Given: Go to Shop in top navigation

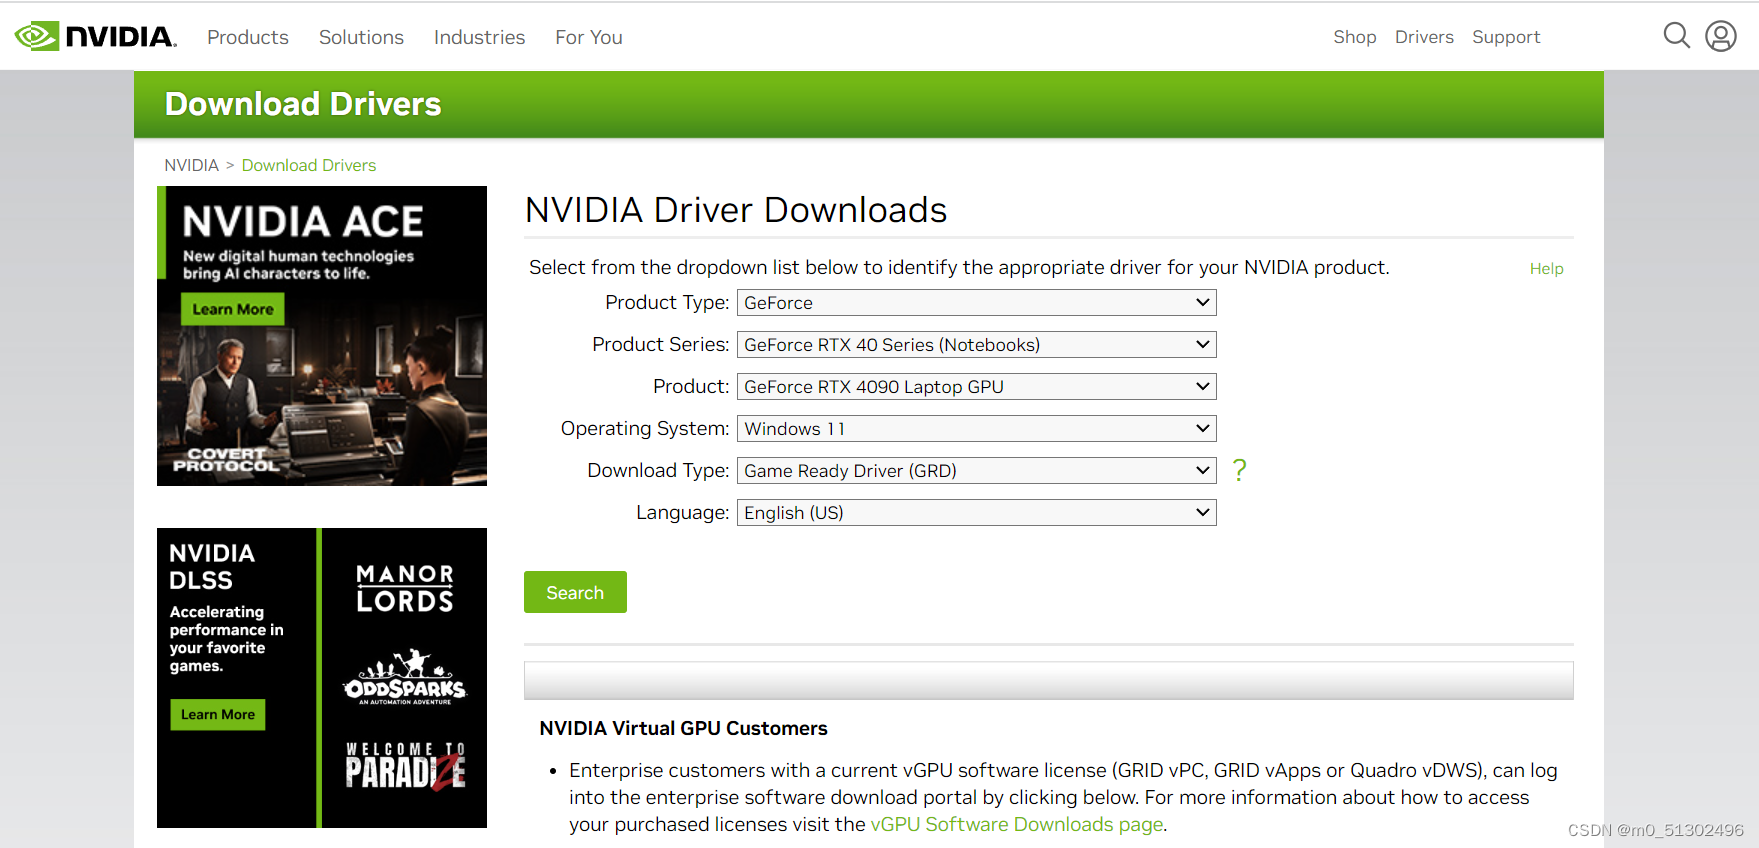Looking at the screenshot, I should pyautogui.click(x=1355, y=37).
